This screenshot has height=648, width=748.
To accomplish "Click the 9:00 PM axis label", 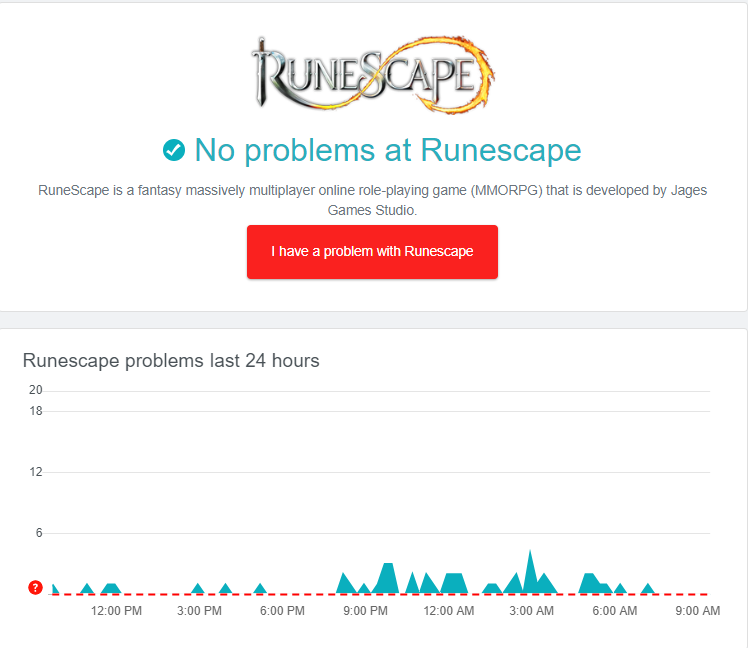I will coord(365,611).
